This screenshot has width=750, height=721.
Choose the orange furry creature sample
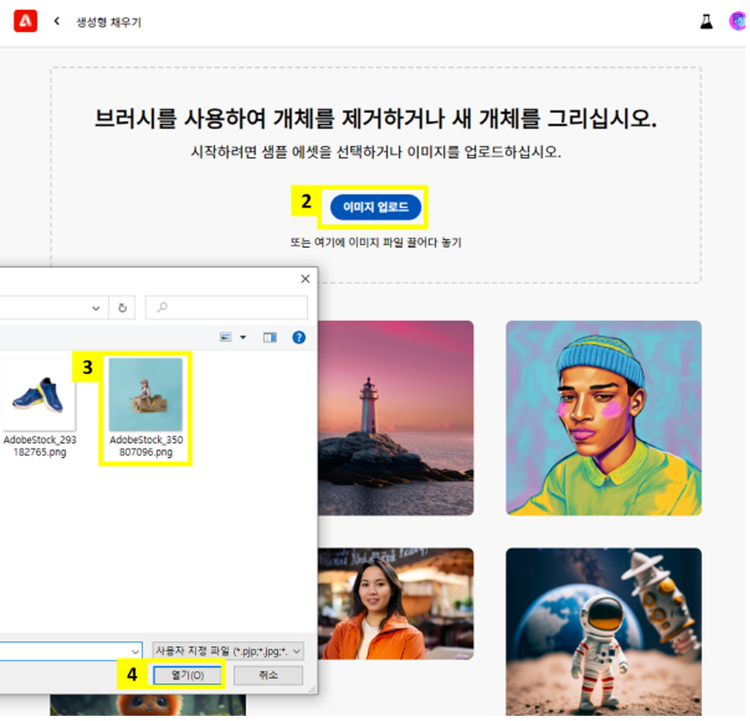(148, 705)
